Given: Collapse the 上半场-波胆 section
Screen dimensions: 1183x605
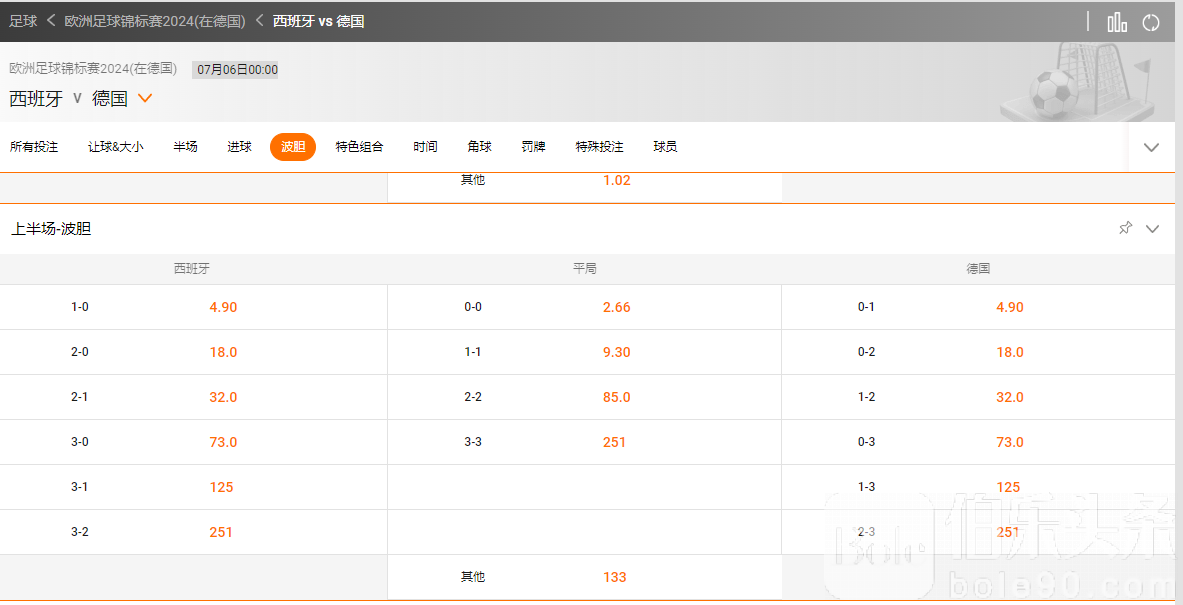Looking at the screenshot, I should (1152, 228).
